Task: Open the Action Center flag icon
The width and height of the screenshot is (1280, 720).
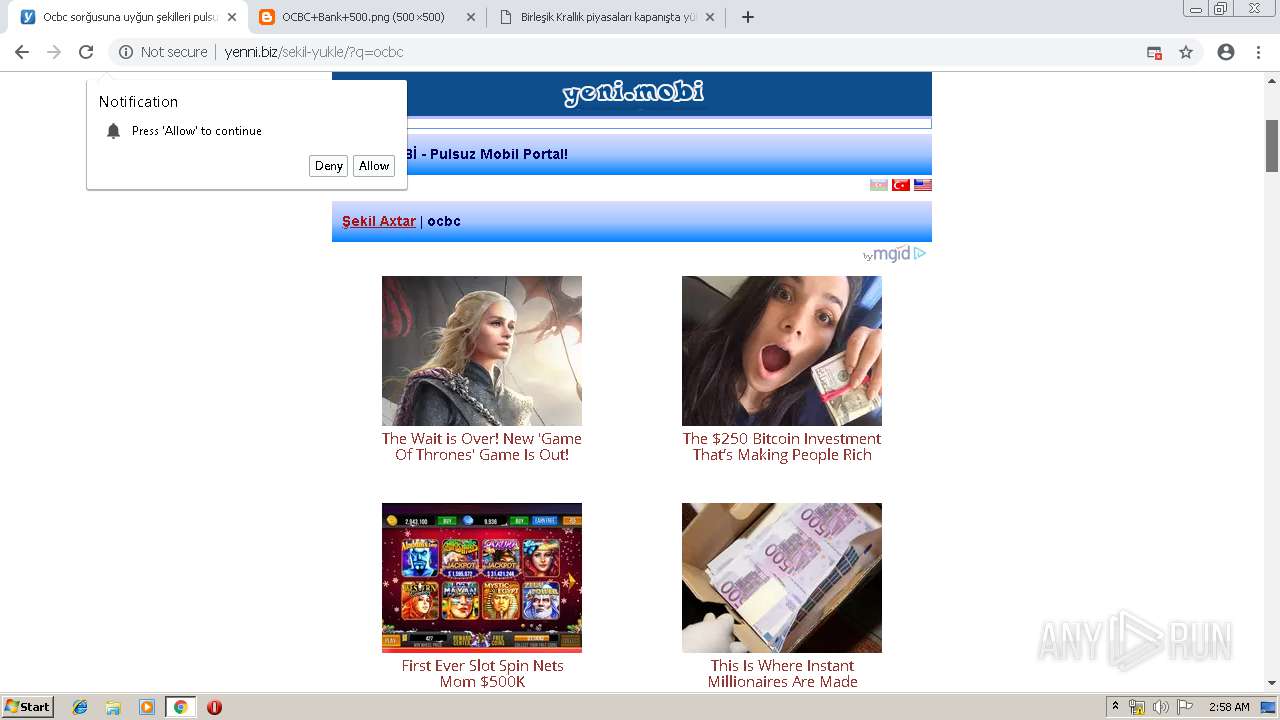Action: coord(1185,707)
